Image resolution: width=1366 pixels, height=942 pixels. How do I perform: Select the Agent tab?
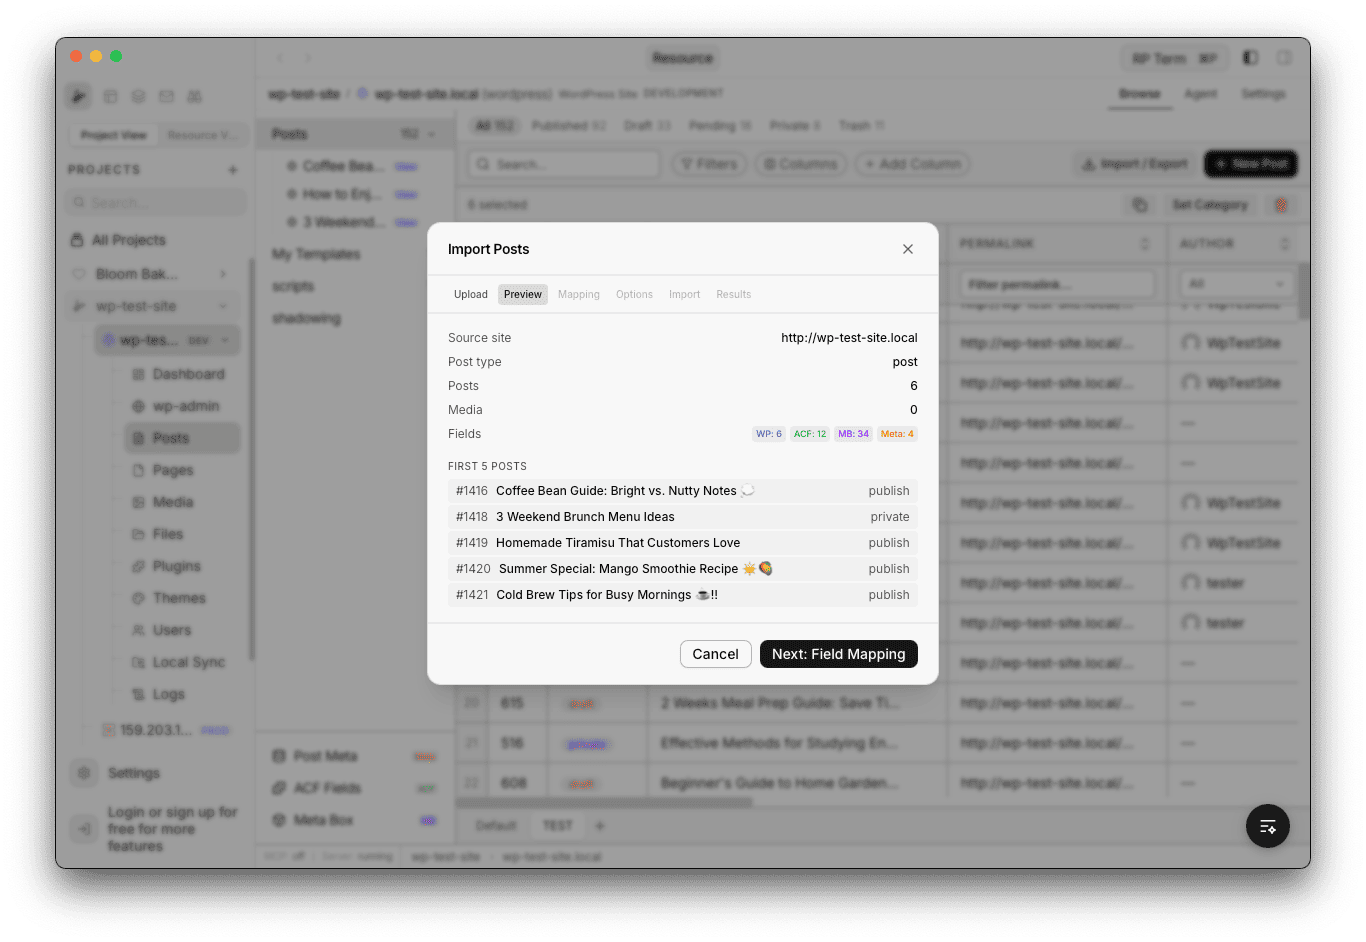[x=1201, y=93]
